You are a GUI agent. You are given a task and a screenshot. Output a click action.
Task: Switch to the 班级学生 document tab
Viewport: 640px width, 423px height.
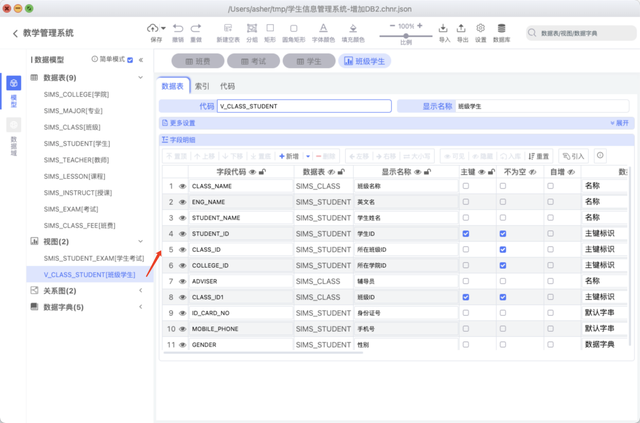pos(364,61)
